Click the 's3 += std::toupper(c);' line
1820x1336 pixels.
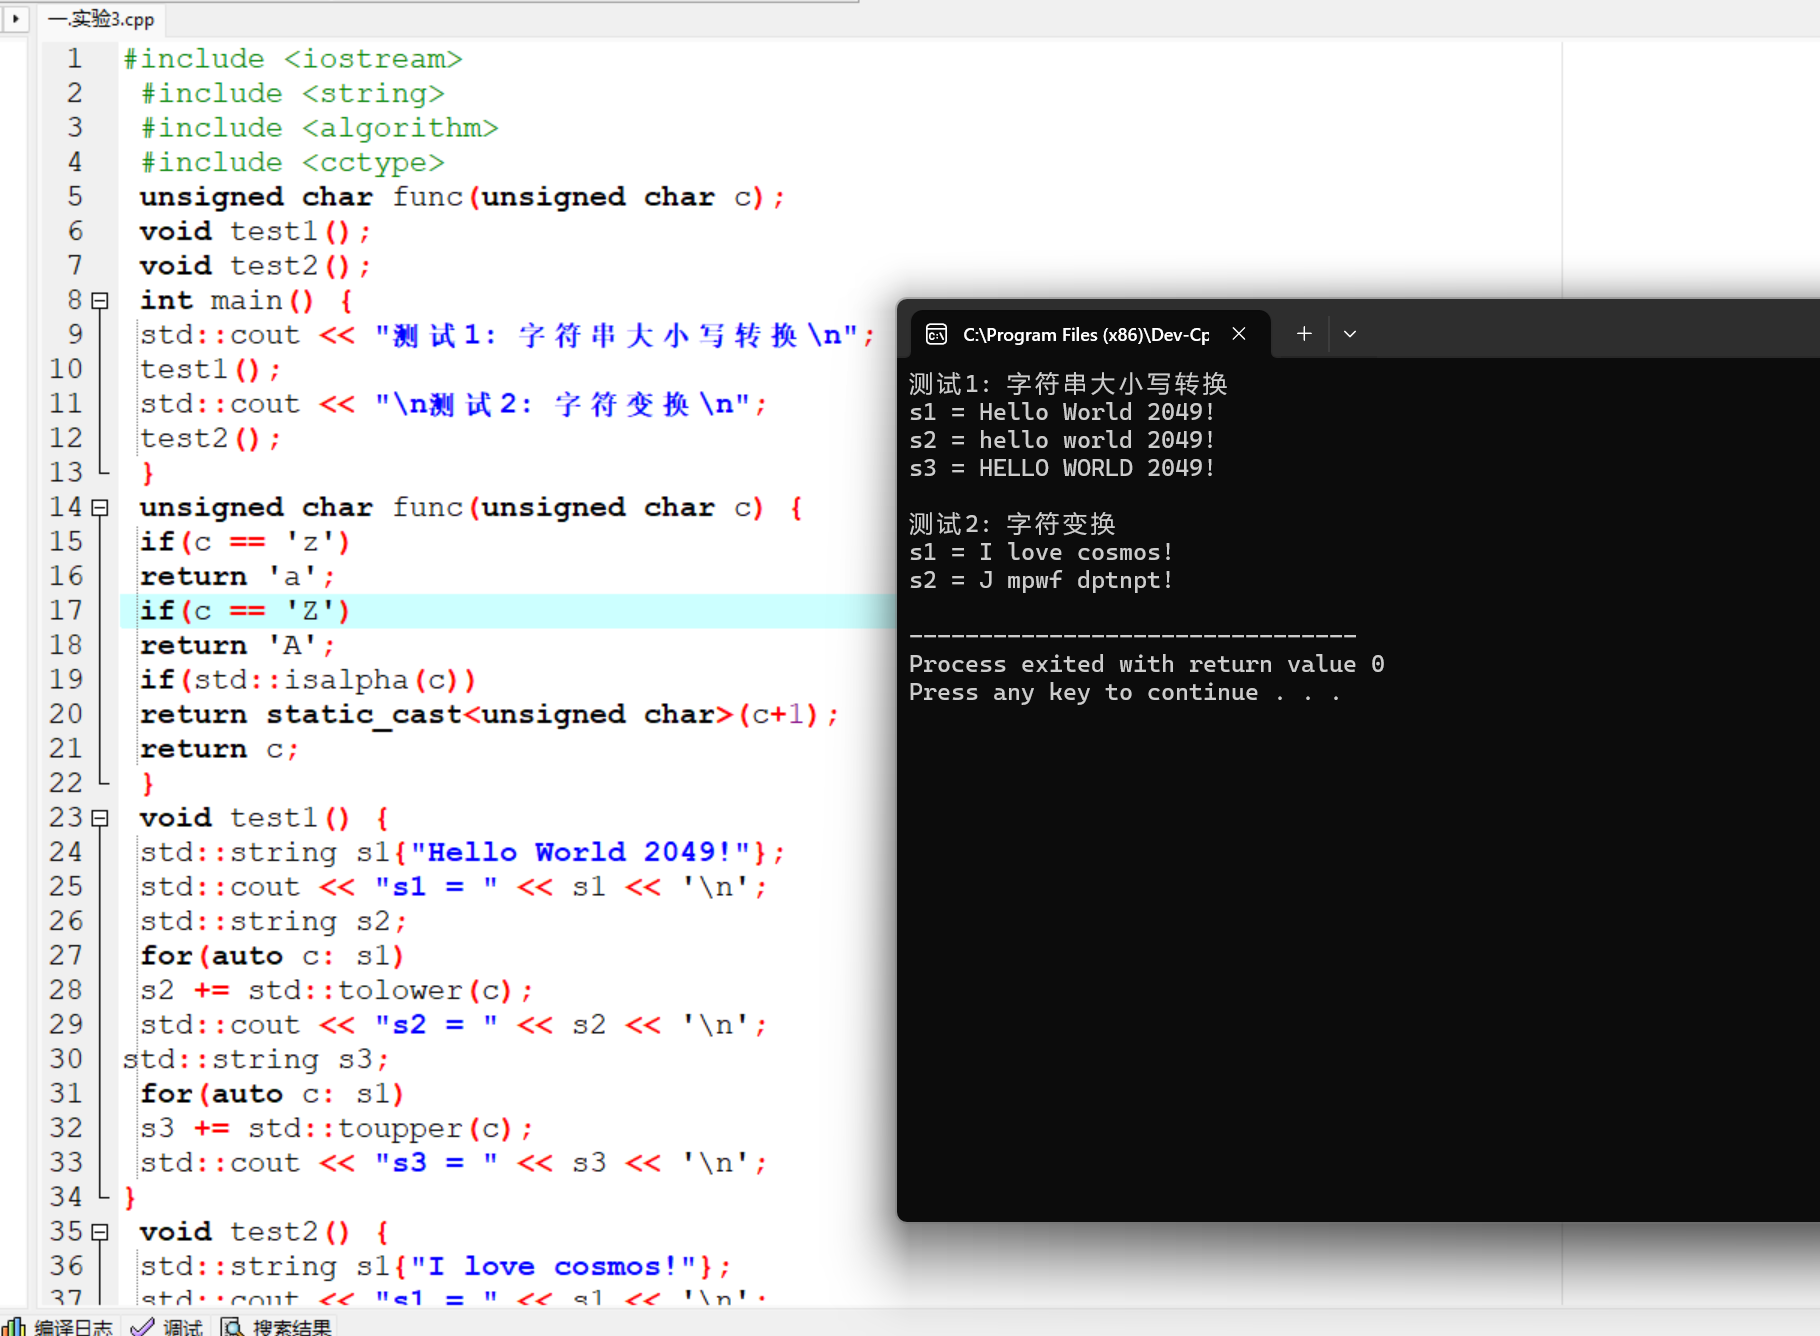(x=337, y=1129)
